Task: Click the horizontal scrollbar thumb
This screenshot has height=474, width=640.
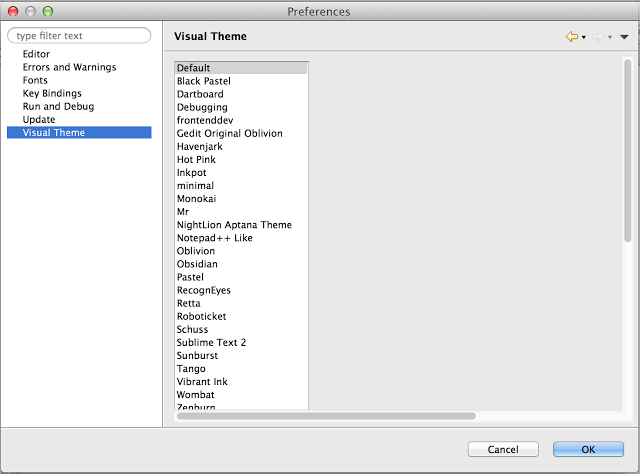Action: pos(326,416)
